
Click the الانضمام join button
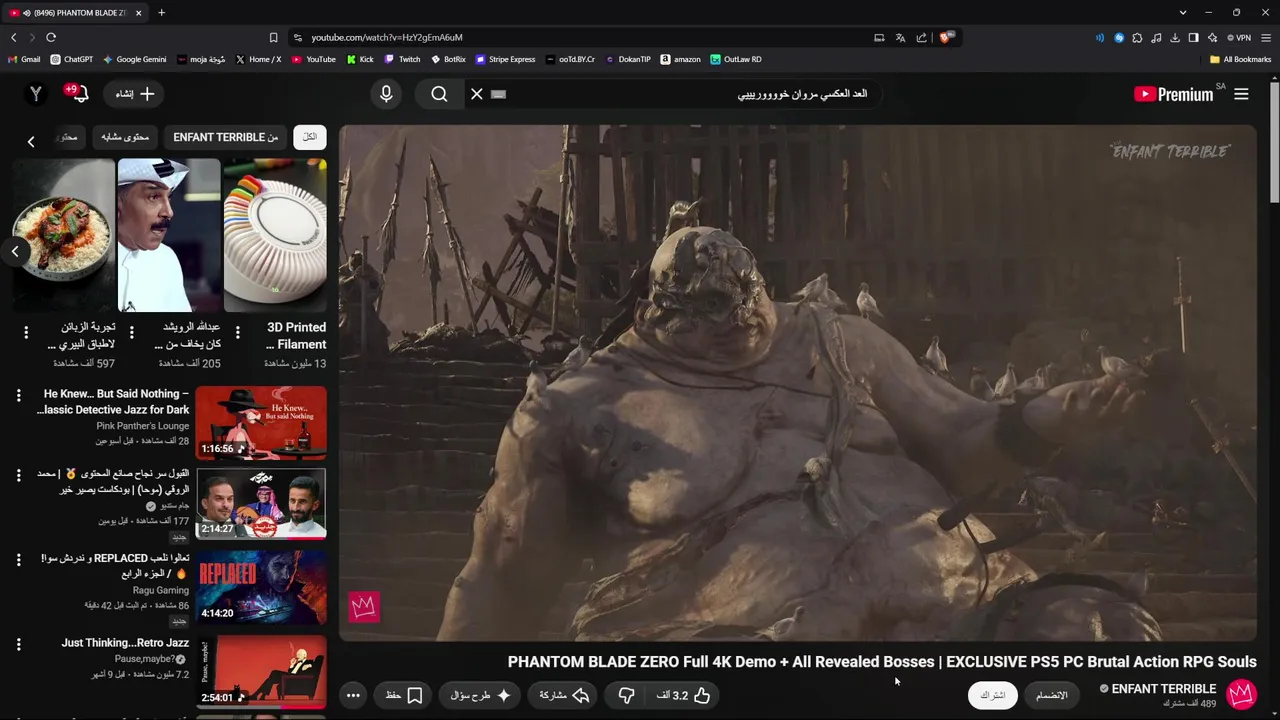(x=1051, y=695)
